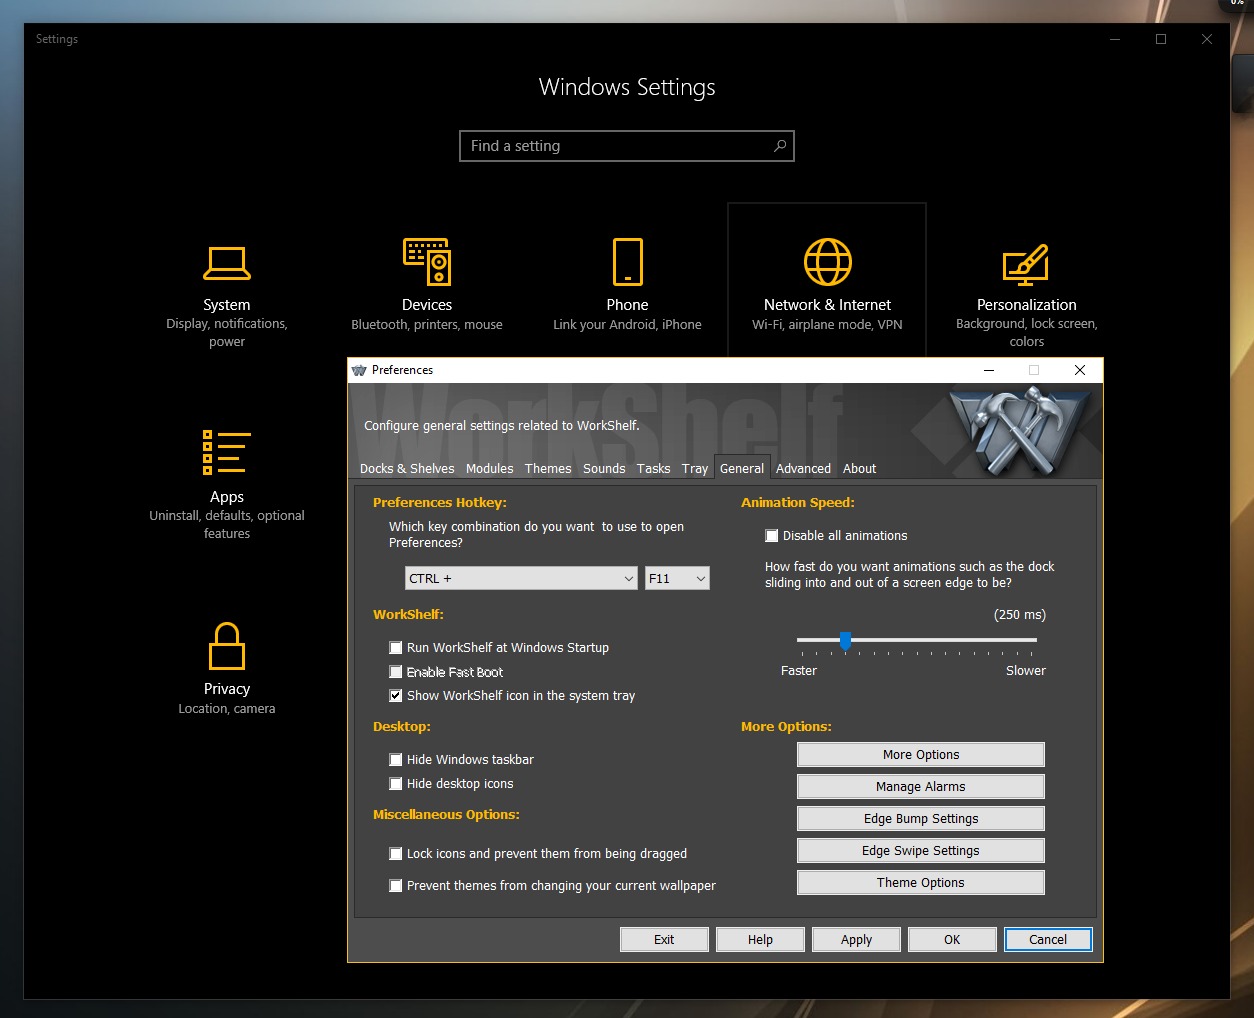Open Edge Bump Settings
Image resolution: width=1254 pixels, height=1018 pixels.
(x=921, y=819)
